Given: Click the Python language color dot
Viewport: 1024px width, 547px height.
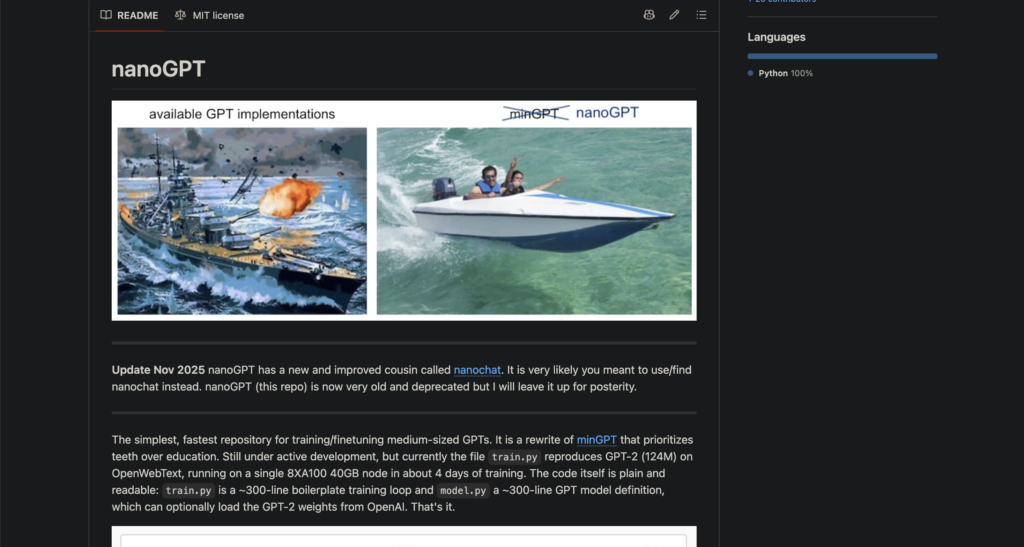Looking at the screenshot, I should [x=750, y=73].
